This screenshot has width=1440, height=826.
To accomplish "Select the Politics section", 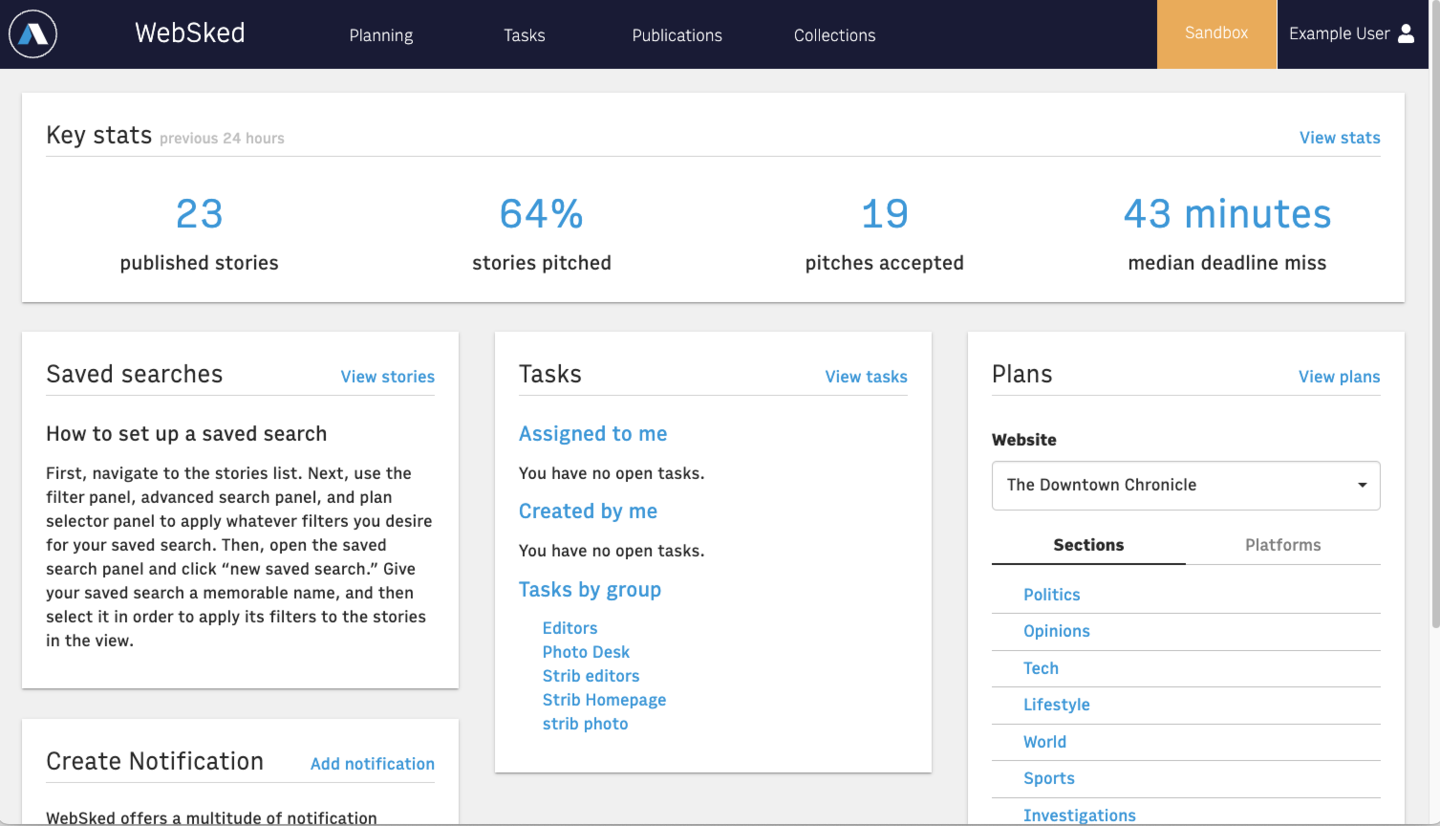I will pyautogui.click(x=1051, y=594).
